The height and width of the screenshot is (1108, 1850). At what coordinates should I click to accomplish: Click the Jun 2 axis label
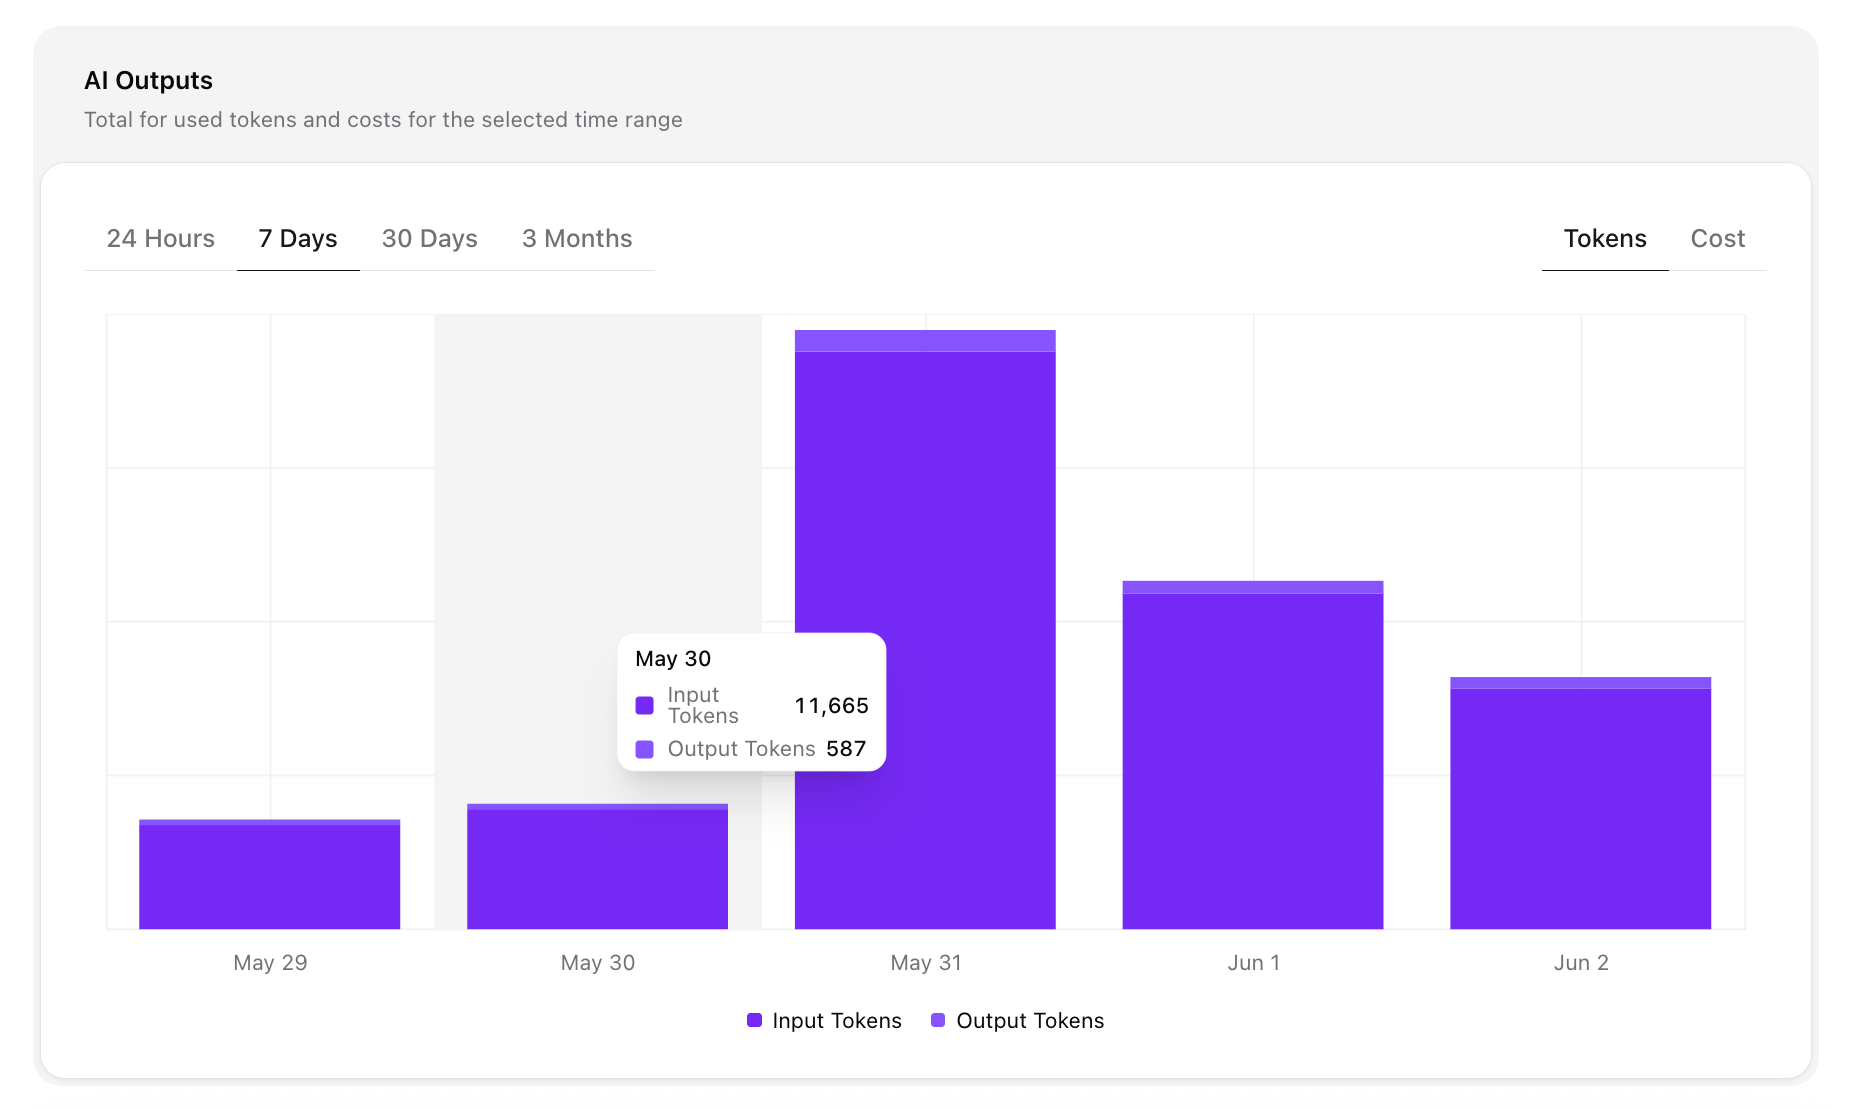(1580, 963)
